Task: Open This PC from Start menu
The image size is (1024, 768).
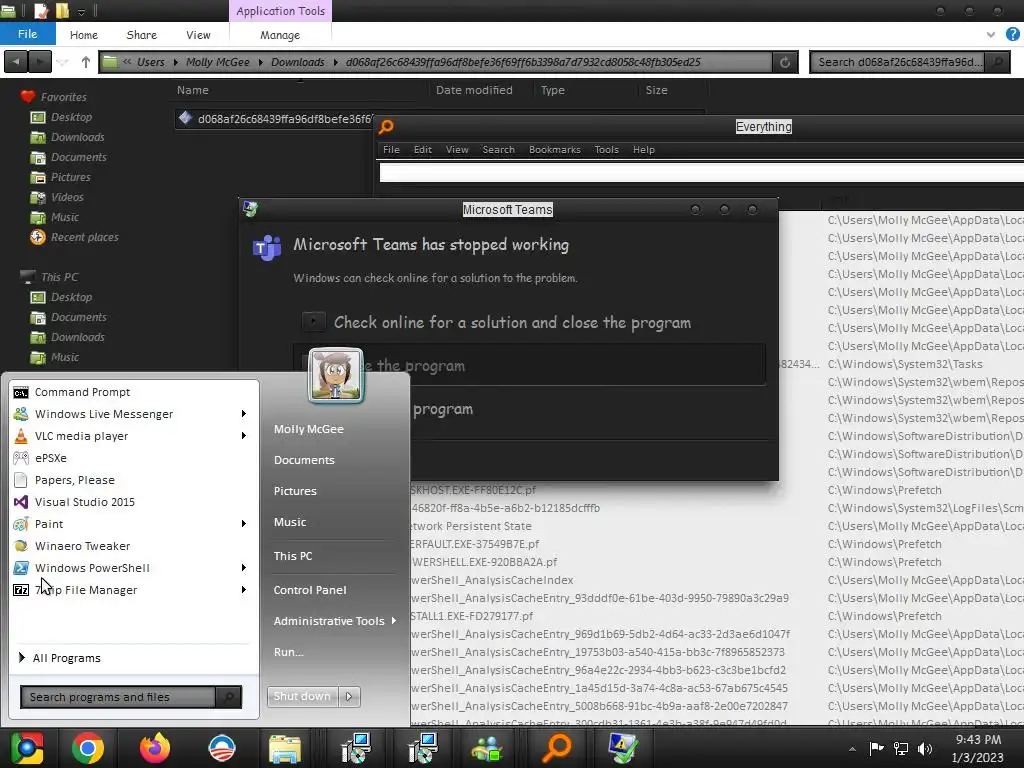Action: pyautogui.click(x=293, y=556)
